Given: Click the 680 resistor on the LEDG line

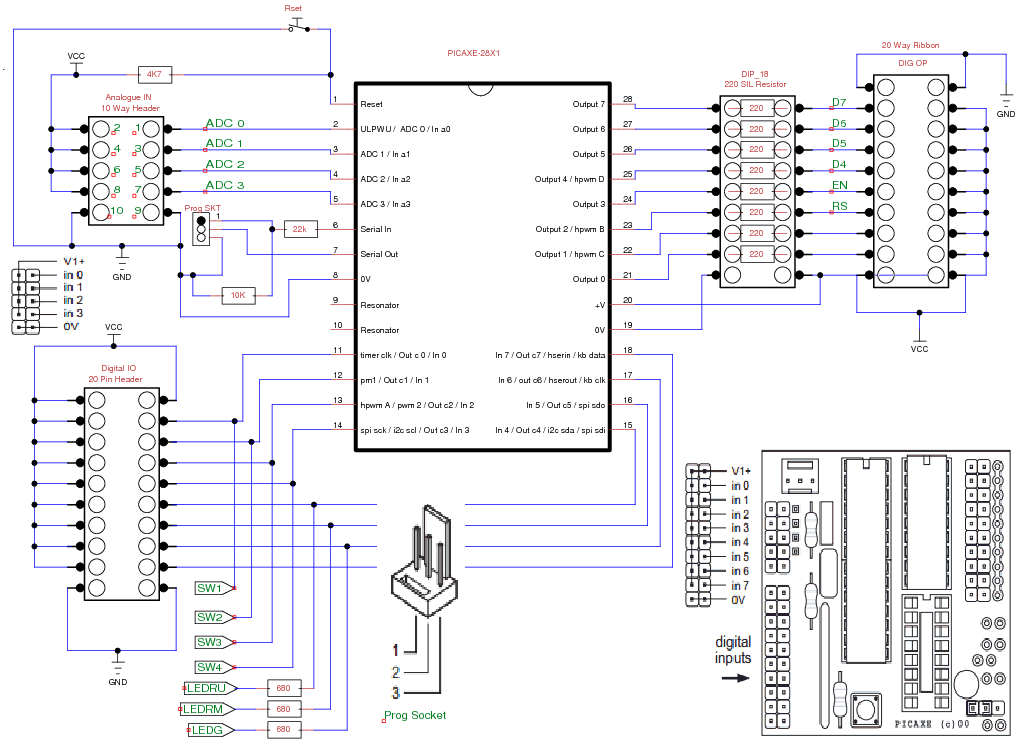Looking at the screenshot, I should pyautogui.click(x=283, y=729).
